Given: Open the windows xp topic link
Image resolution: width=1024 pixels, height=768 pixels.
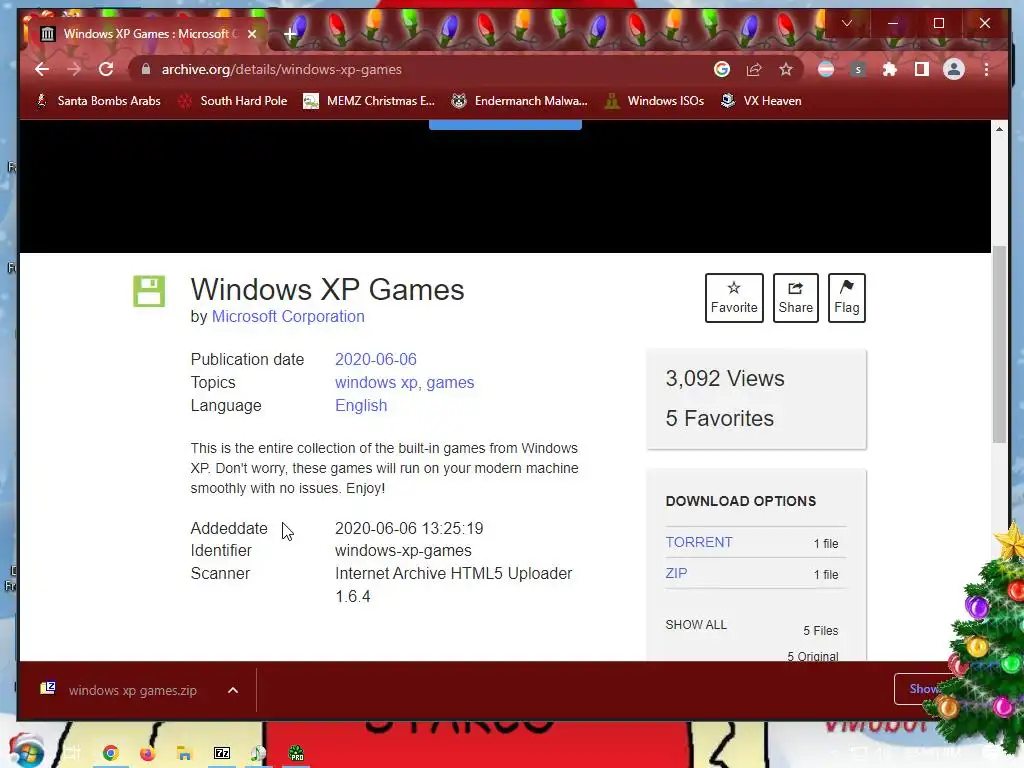Looking at the screenshot, I should pos(376,383).
